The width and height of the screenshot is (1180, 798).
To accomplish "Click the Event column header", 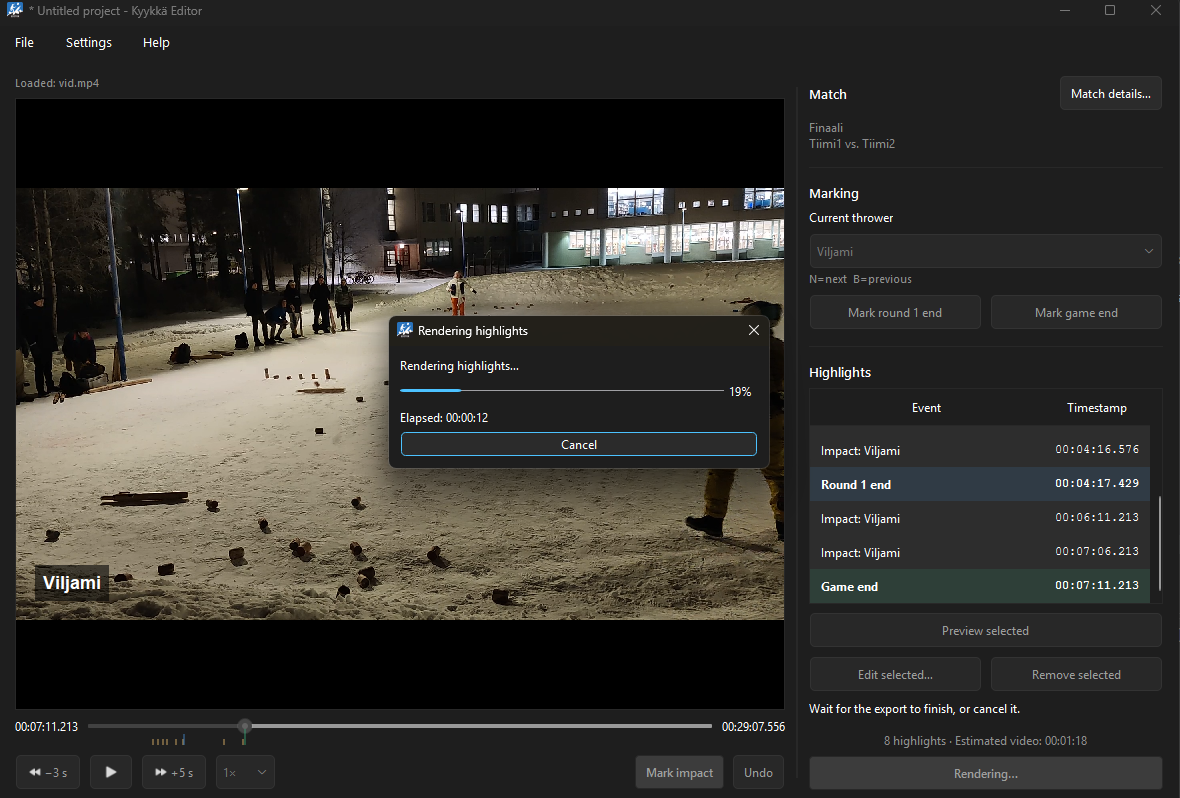I will pyautogui.click(x=926, y=408).
